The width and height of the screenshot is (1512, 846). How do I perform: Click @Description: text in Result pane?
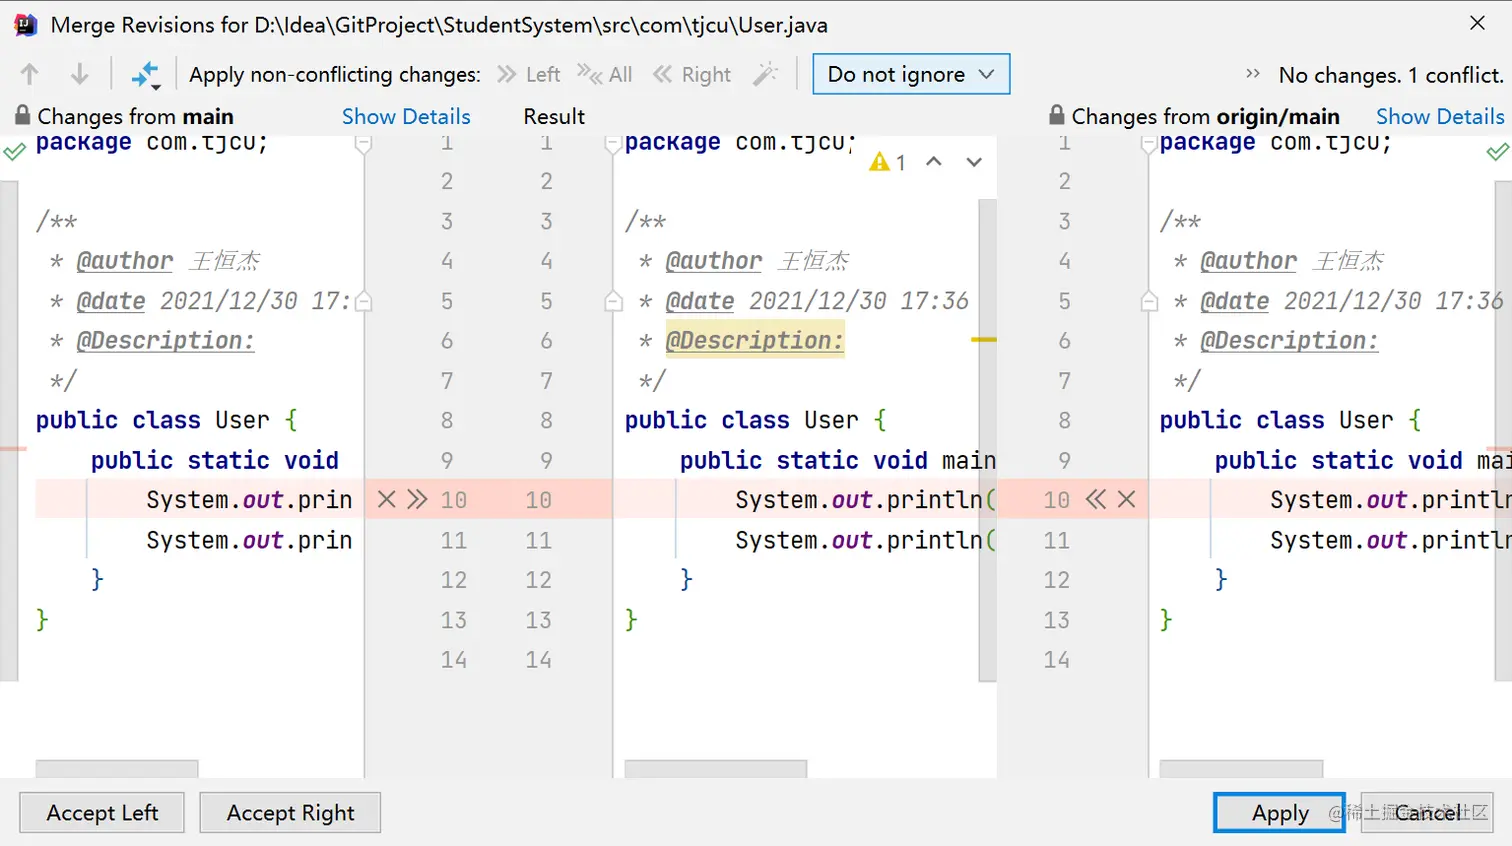coord(755,340)
